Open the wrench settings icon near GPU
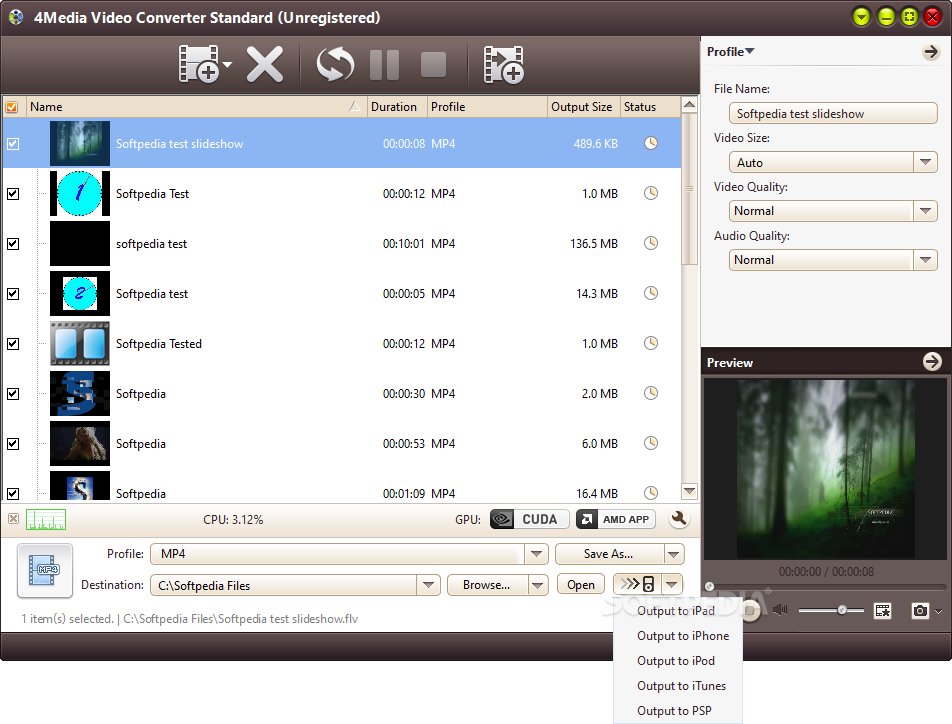The width and height of the screenshot is (952, 724). click(679, 519)
